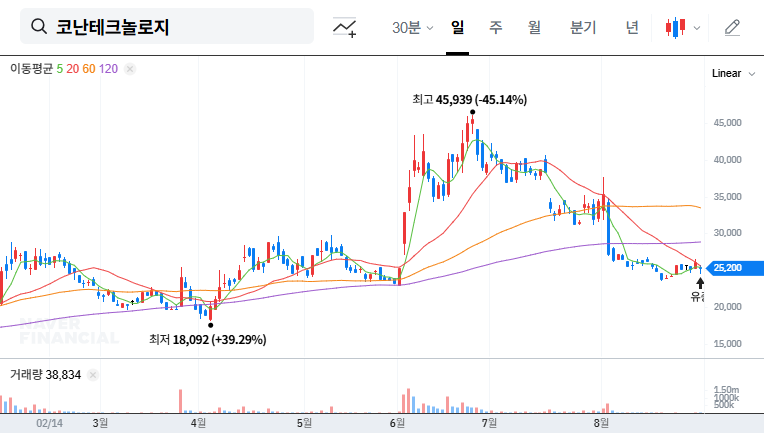The image size is (764, 433).
Task: Switch to the 년 yearly tab
Action: [x=632, y=27]
